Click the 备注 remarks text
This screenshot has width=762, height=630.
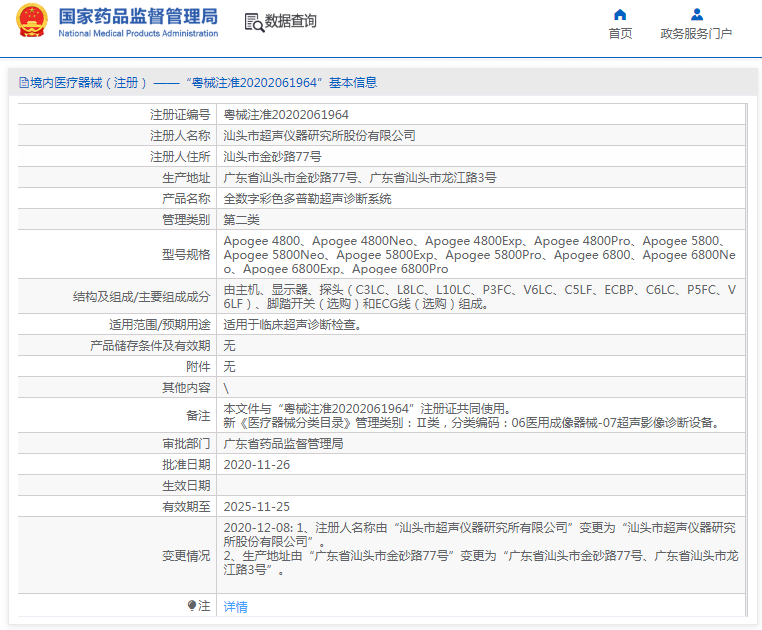(x=471, y=416)
